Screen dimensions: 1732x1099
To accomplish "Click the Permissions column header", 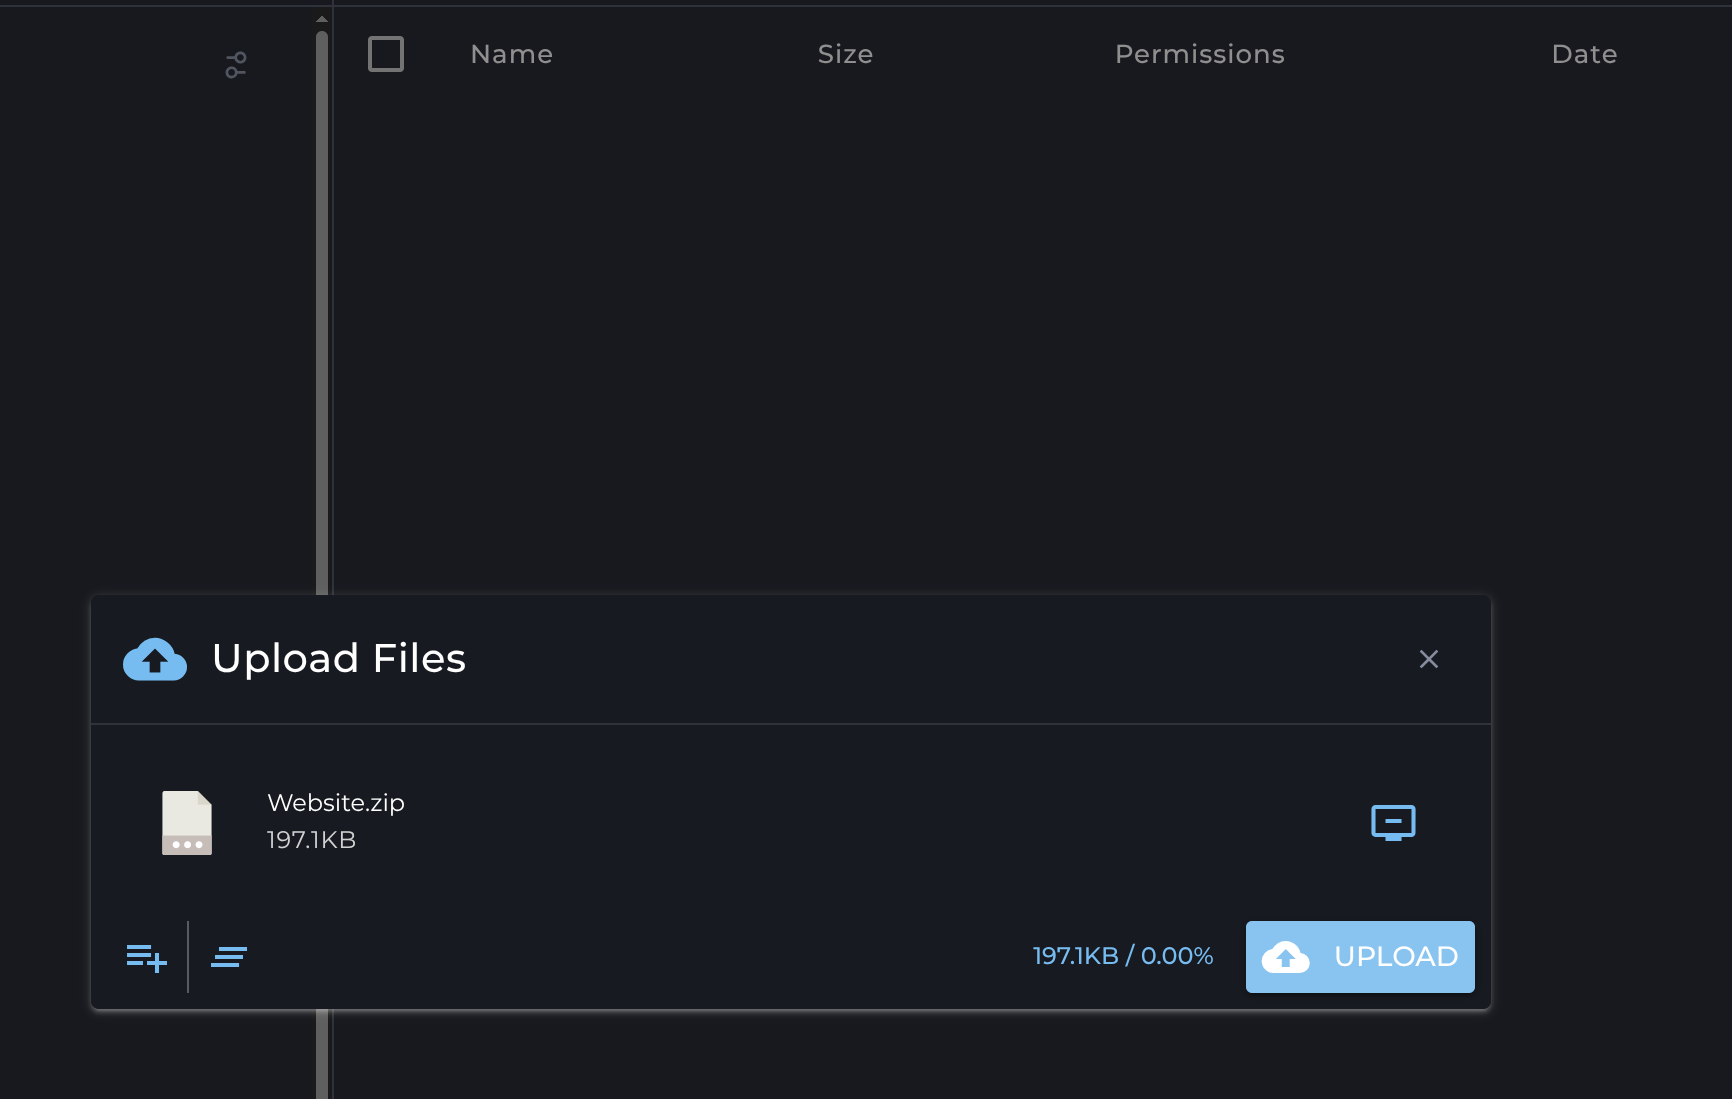I will 1199,54.
